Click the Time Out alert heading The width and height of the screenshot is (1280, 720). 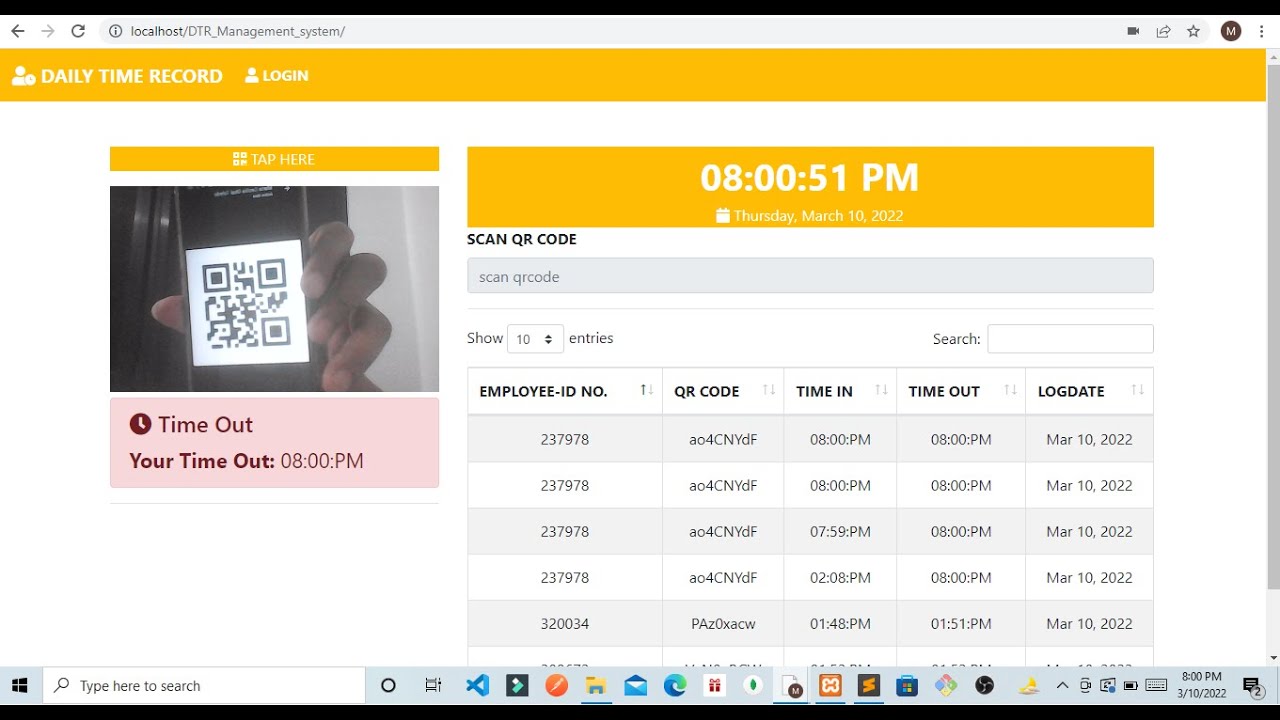coord(191,425)
